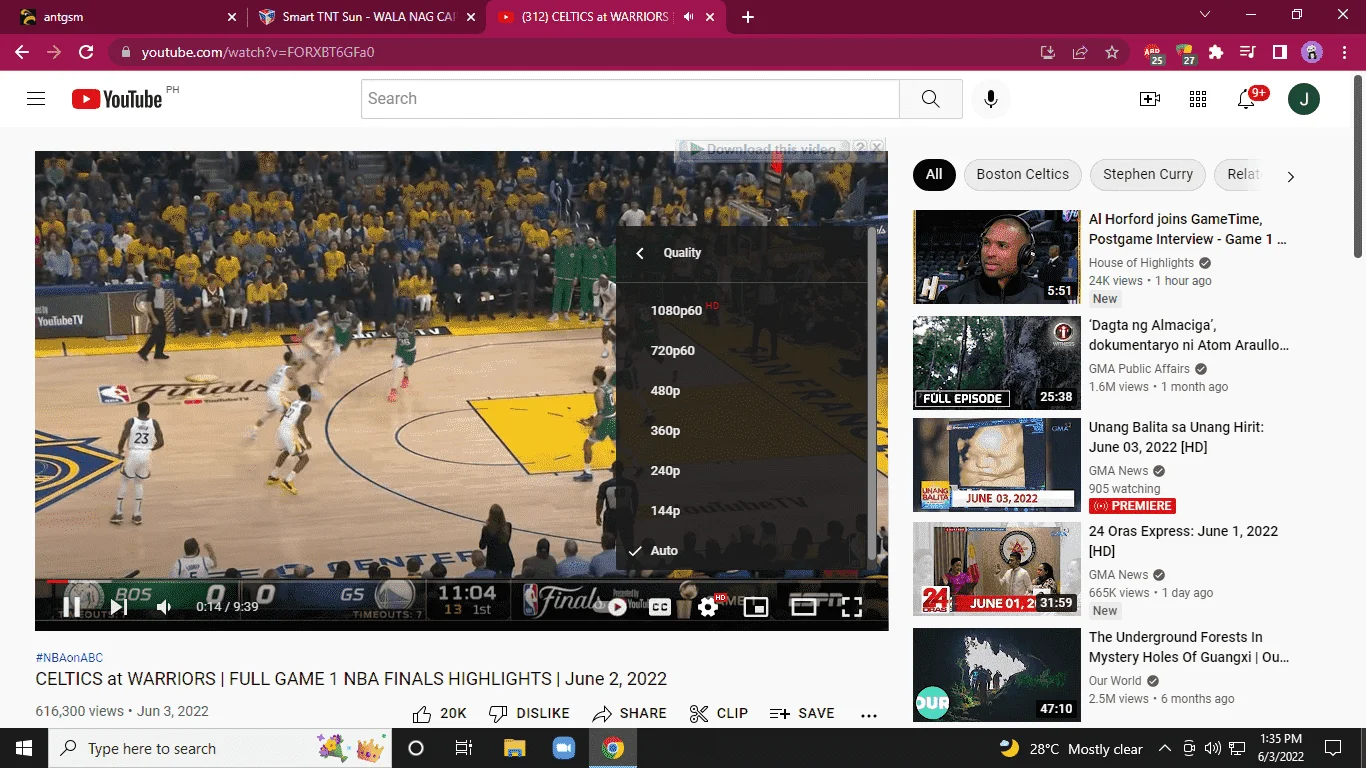Open Al Horford interview thumbnail
Screen dimensions: 1366x768
(x=997, y=257)
